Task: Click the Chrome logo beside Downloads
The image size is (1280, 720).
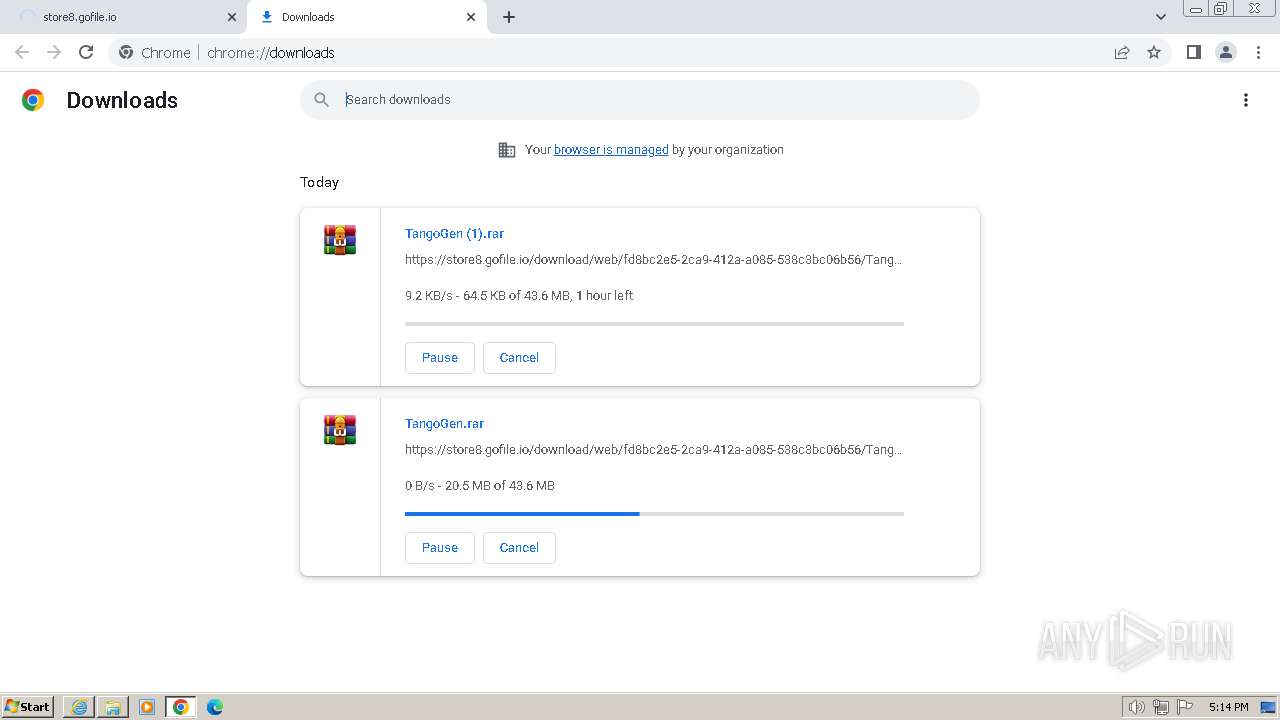Action: tap(33, 100)
